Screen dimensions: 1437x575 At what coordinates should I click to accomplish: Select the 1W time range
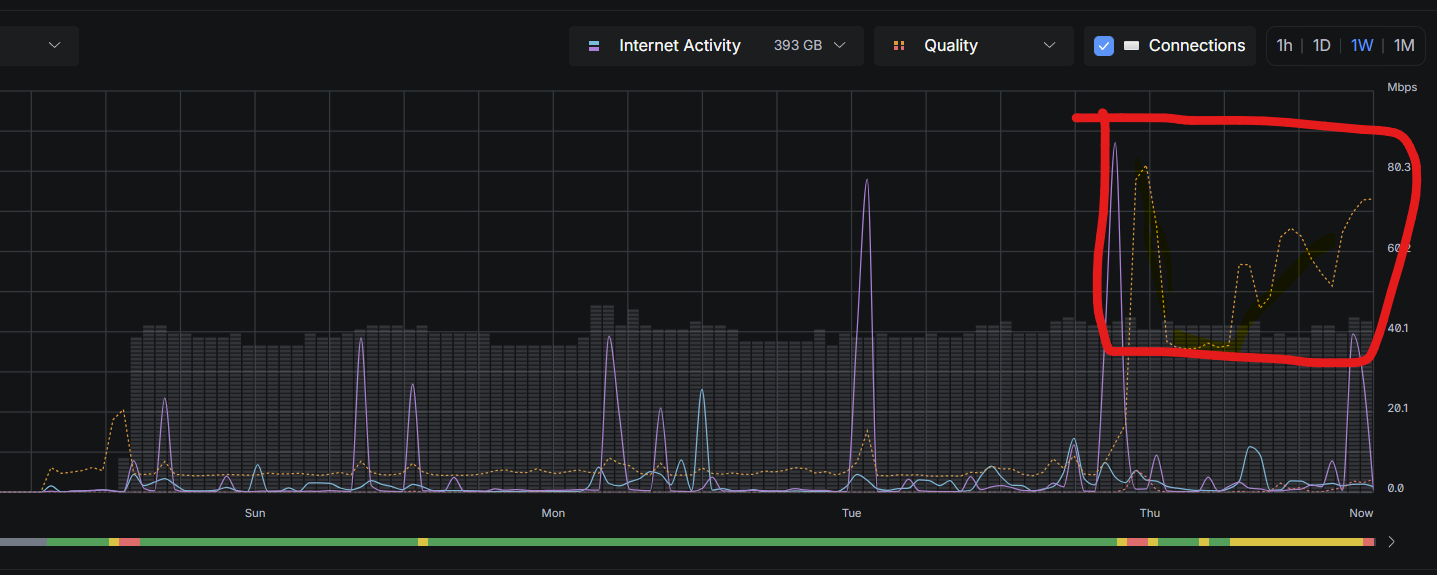(1362, 46)
